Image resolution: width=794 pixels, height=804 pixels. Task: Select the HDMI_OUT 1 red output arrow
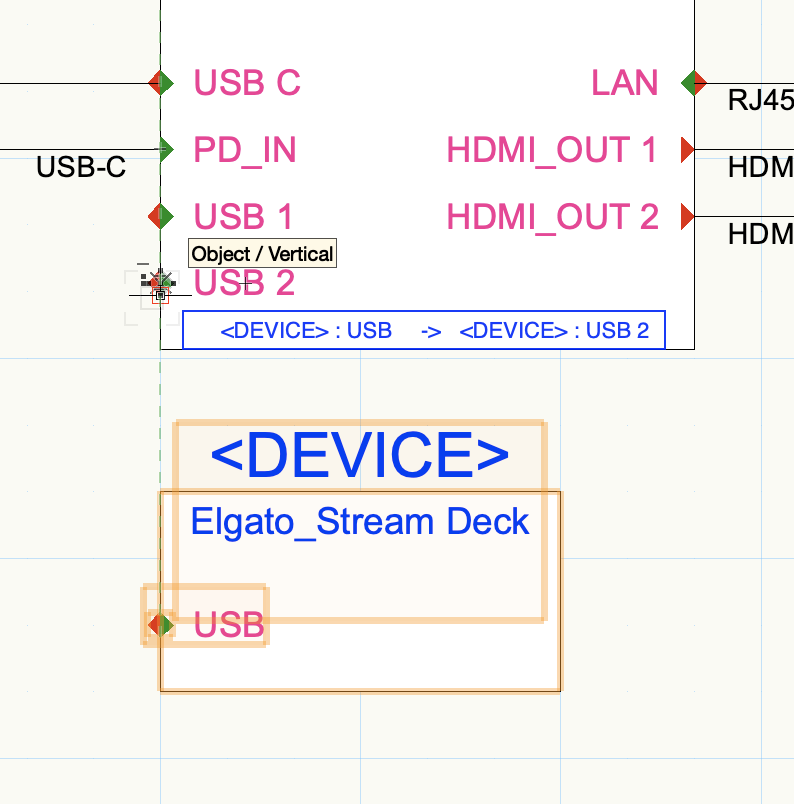(x=687, y=150)
